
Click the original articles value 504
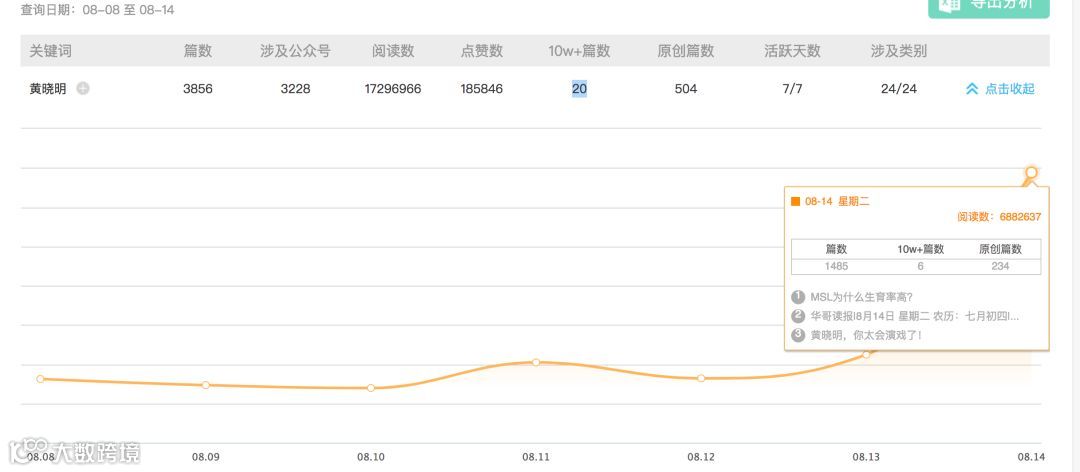point(686,89)
